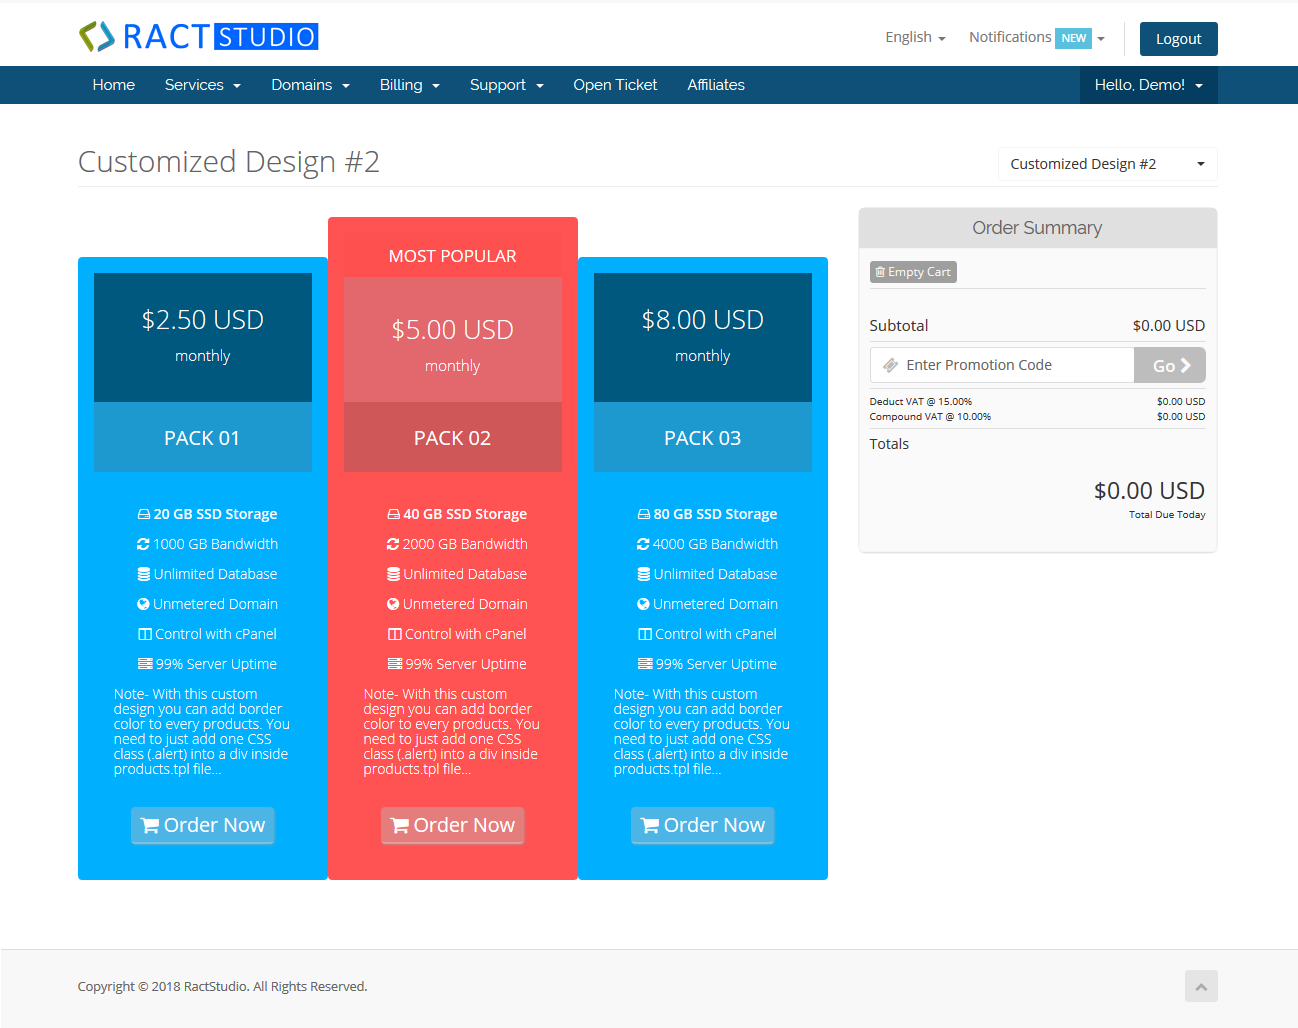Select Open Ticket in the navigation bar

click(615, 85)
